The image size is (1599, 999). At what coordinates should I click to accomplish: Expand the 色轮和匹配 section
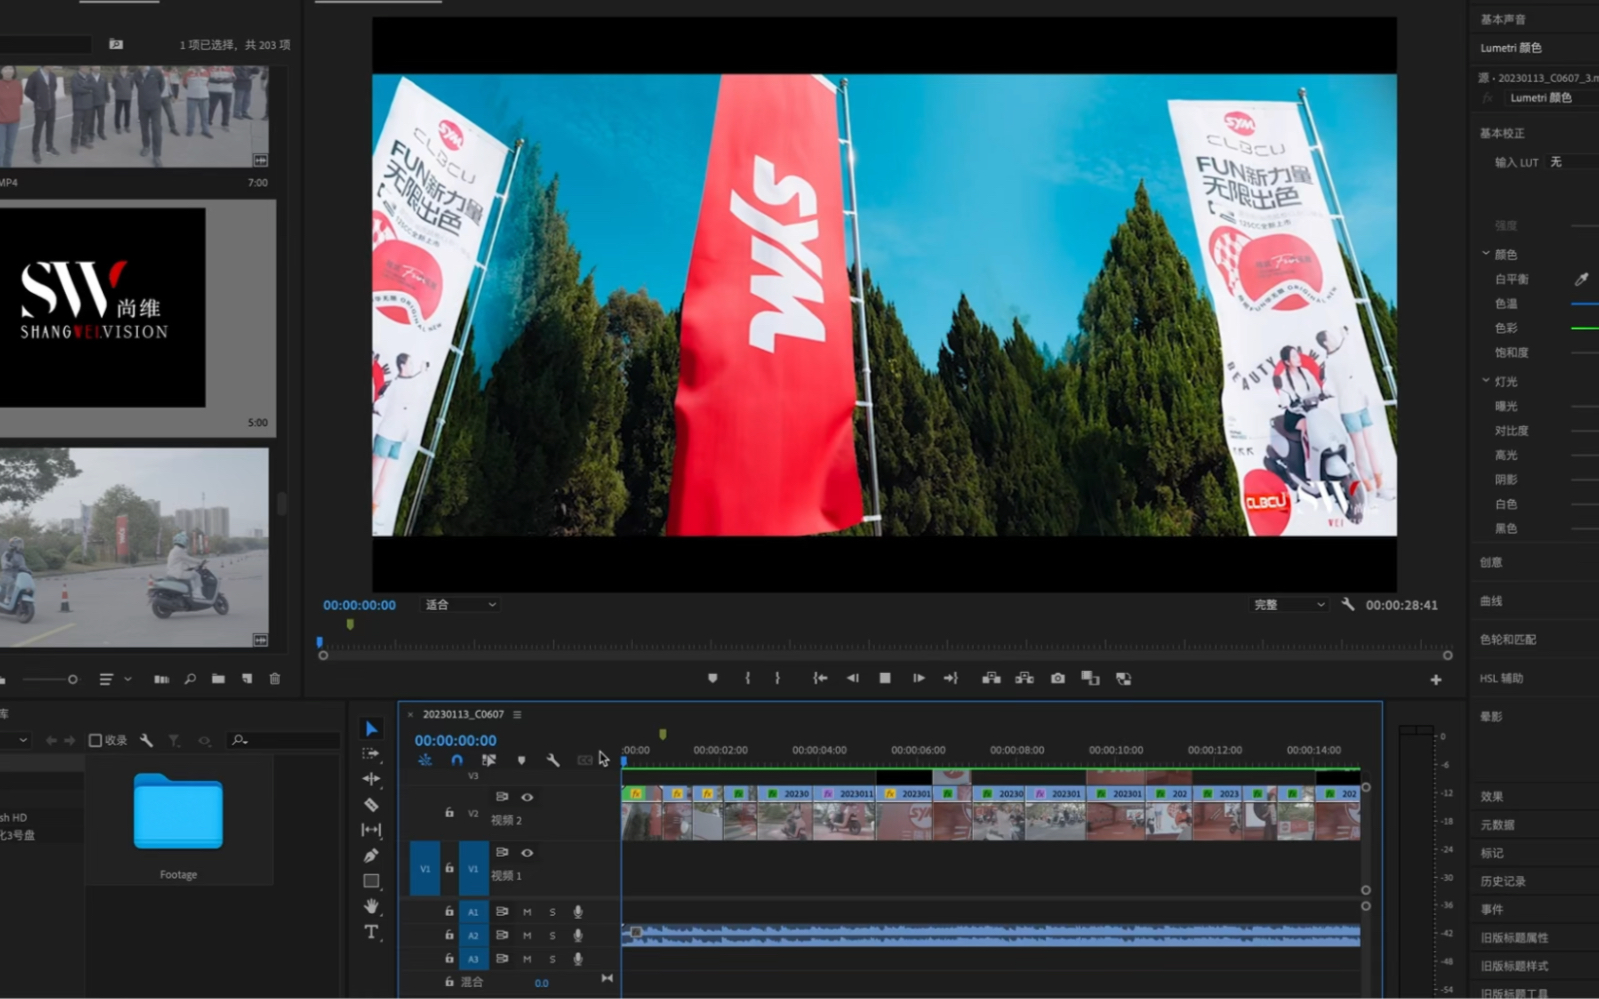click(x=1508, y=639)
